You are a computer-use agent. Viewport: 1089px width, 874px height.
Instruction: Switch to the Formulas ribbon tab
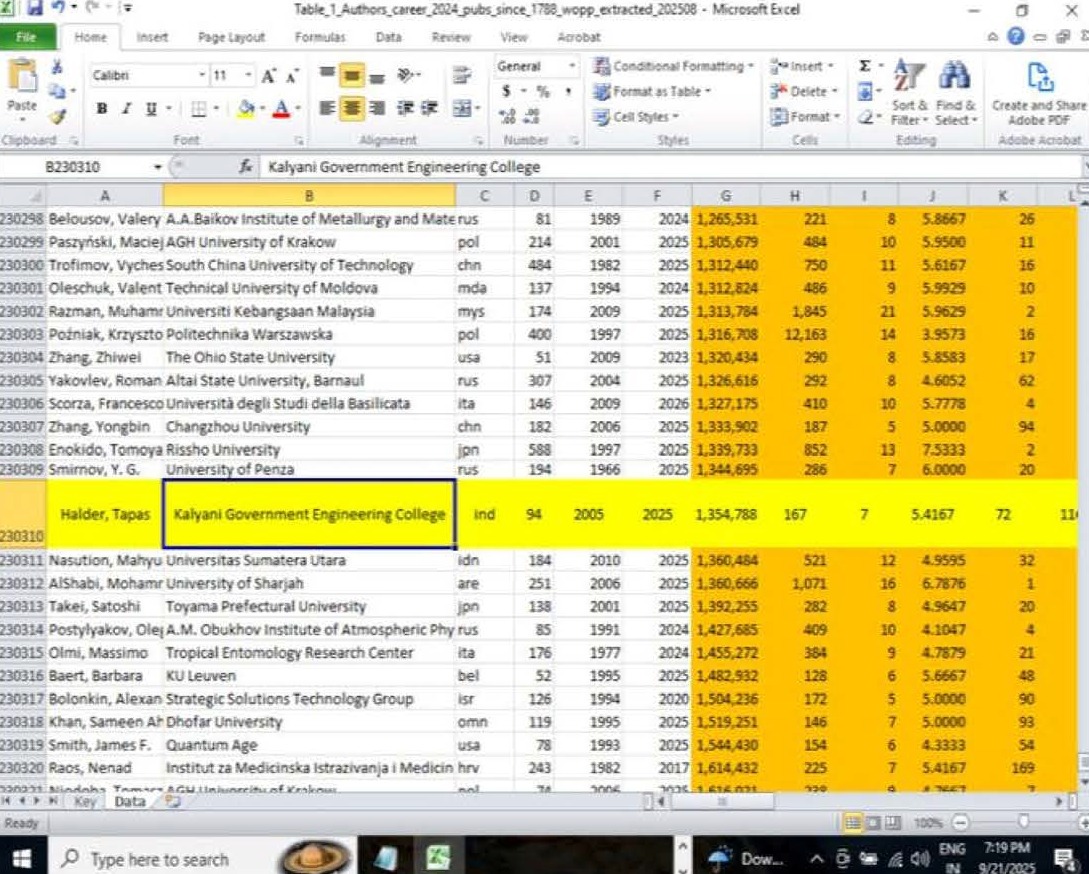[x=320, y=37]
